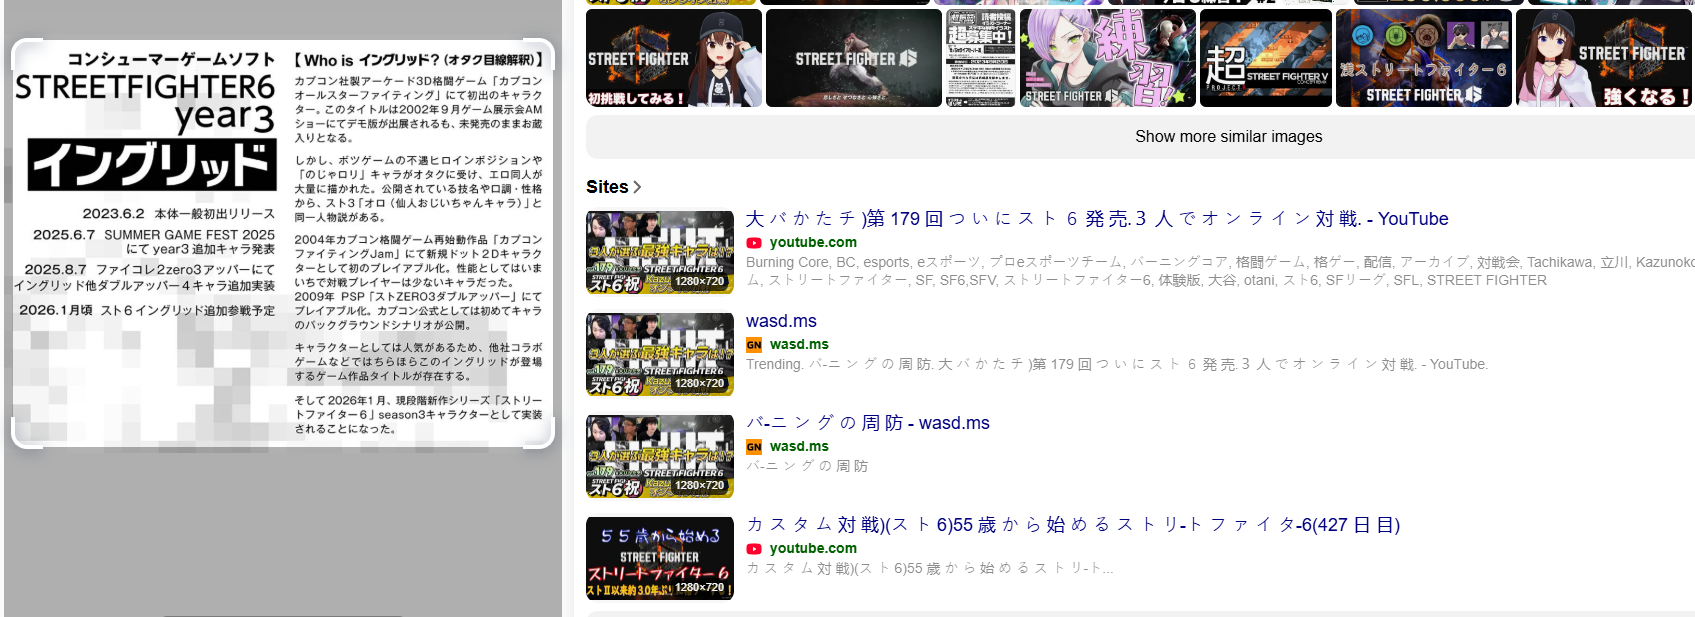Open 超 Street Fighter V similar image
1695x617 pixels.
(x=1265, y=58)
